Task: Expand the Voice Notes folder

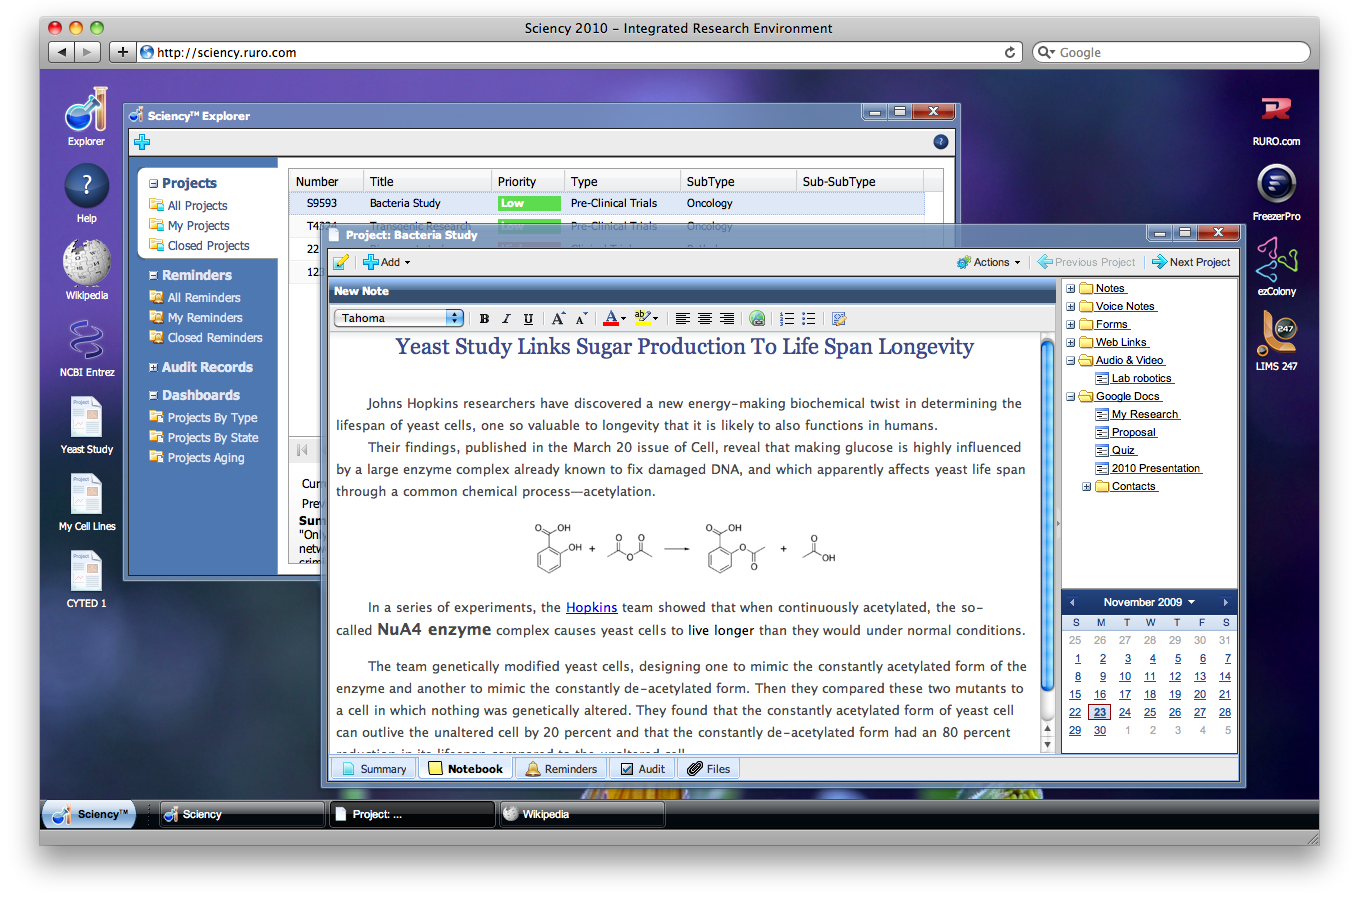Action: pos(1070,307)
